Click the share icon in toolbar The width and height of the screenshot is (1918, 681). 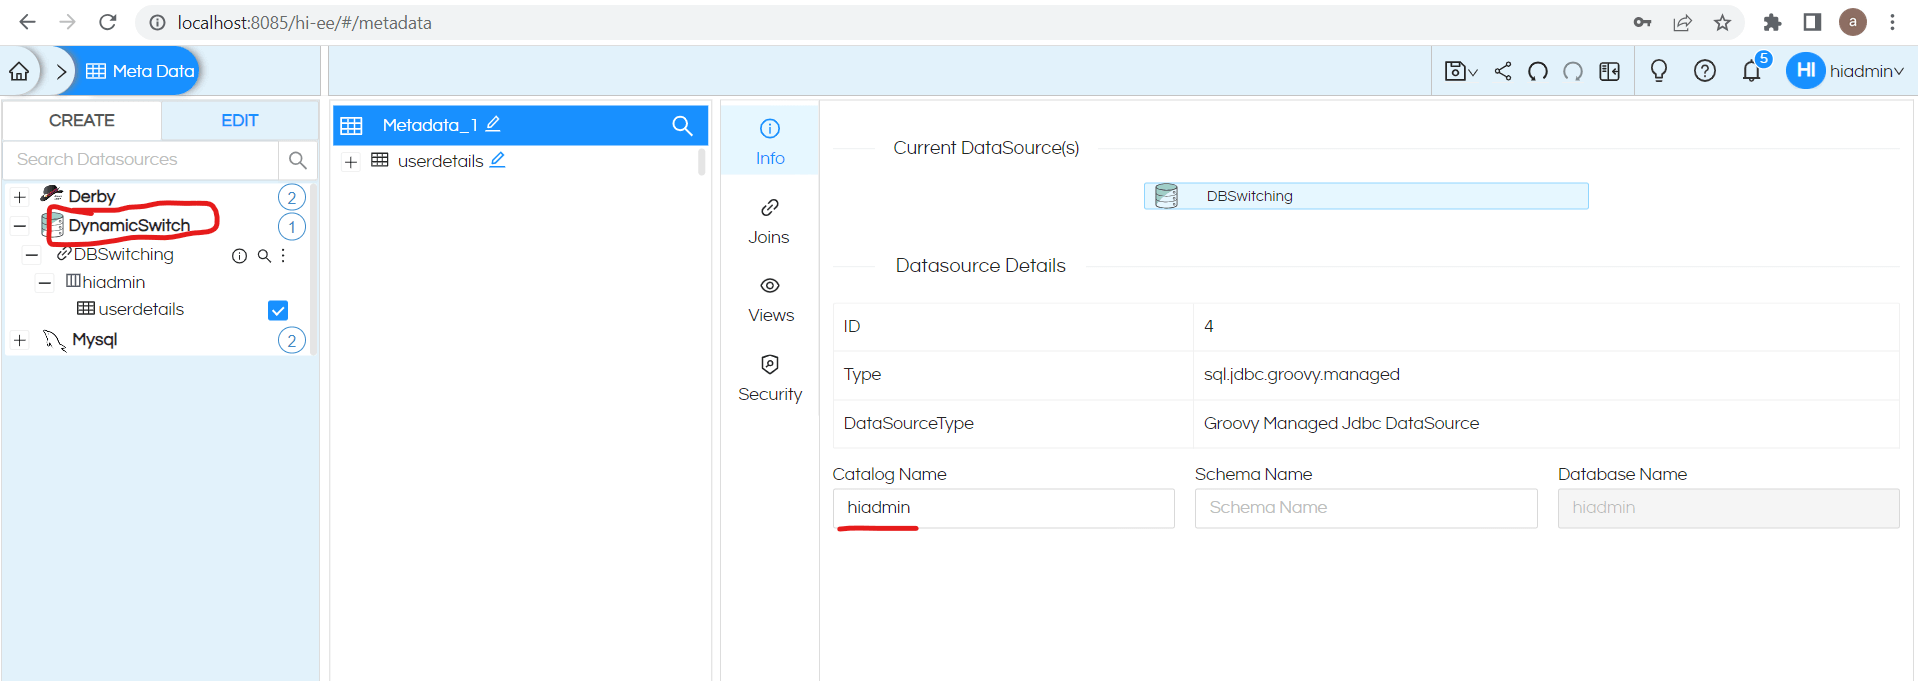[x=1503, y=71]
